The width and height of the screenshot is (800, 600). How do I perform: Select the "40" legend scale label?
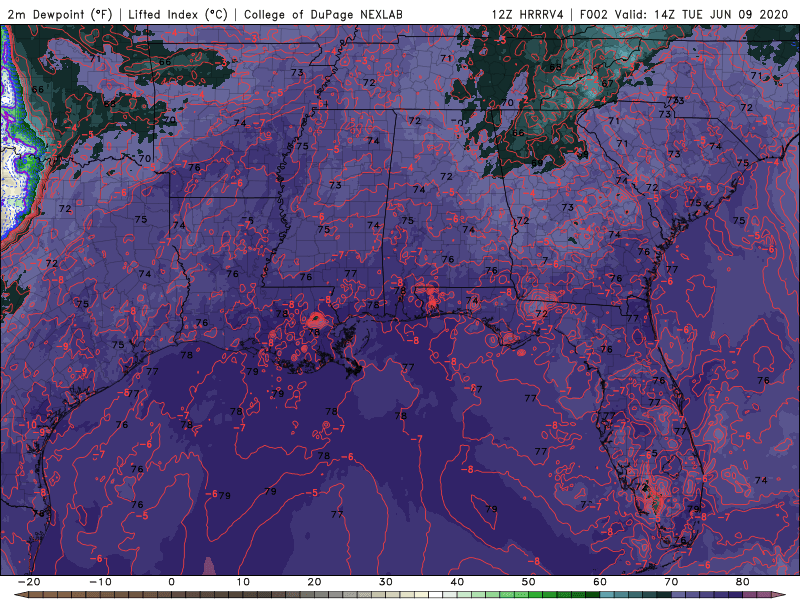click(x=457, y=582)
